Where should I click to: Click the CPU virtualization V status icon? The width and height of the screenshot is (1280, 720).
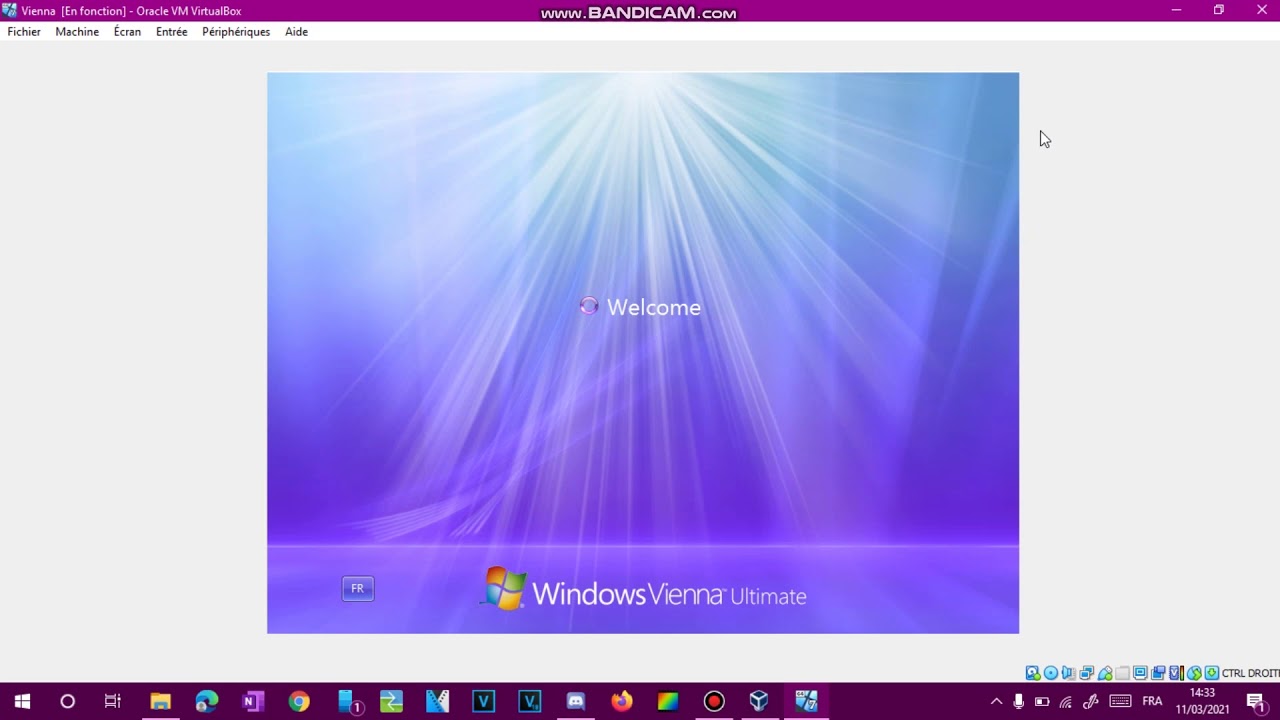point(1176,673)
